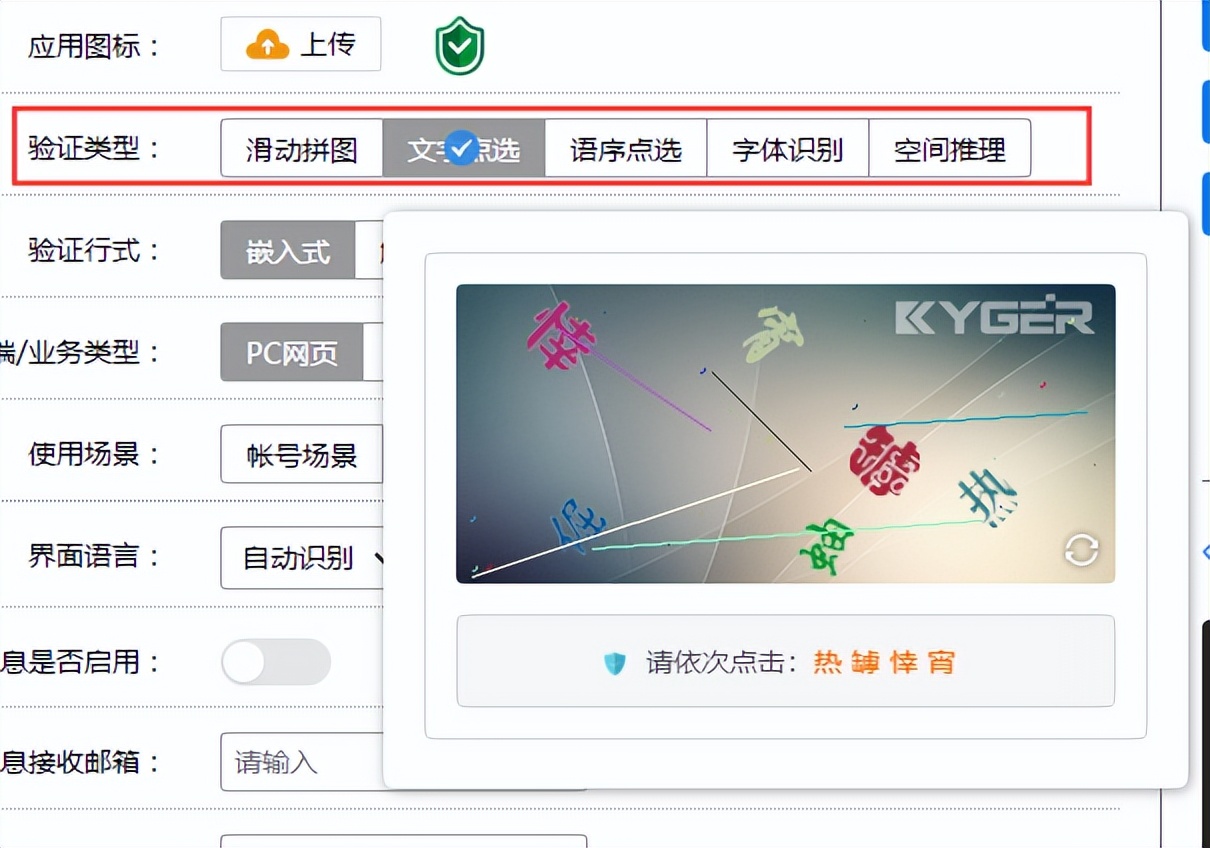Select 语序点选 verification type
The width and height of the screenshot is (1210, 848).
click(625, 147)
